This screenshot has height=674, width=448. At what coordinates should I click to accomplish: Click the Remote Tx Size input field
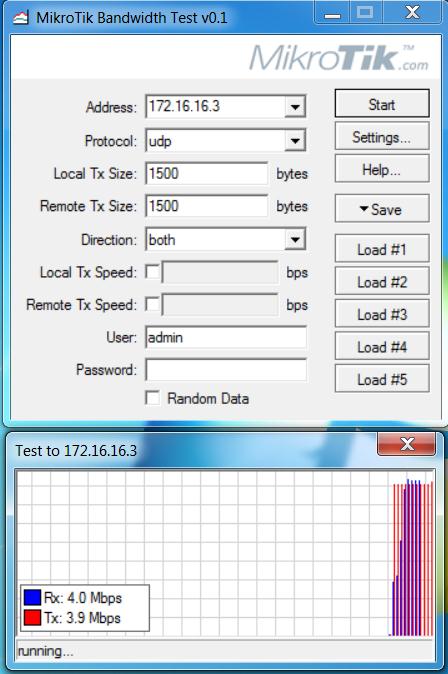[x=207, y=206]
